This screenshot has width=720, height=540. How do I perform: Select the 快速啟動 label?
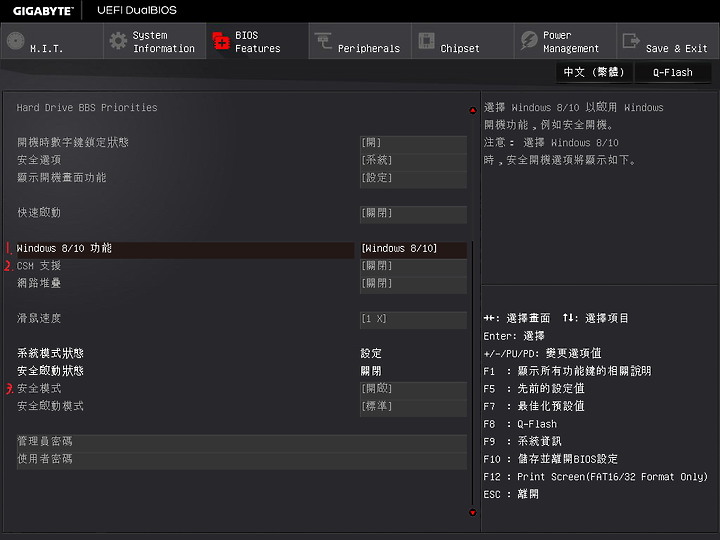click(x=39, y=213)
